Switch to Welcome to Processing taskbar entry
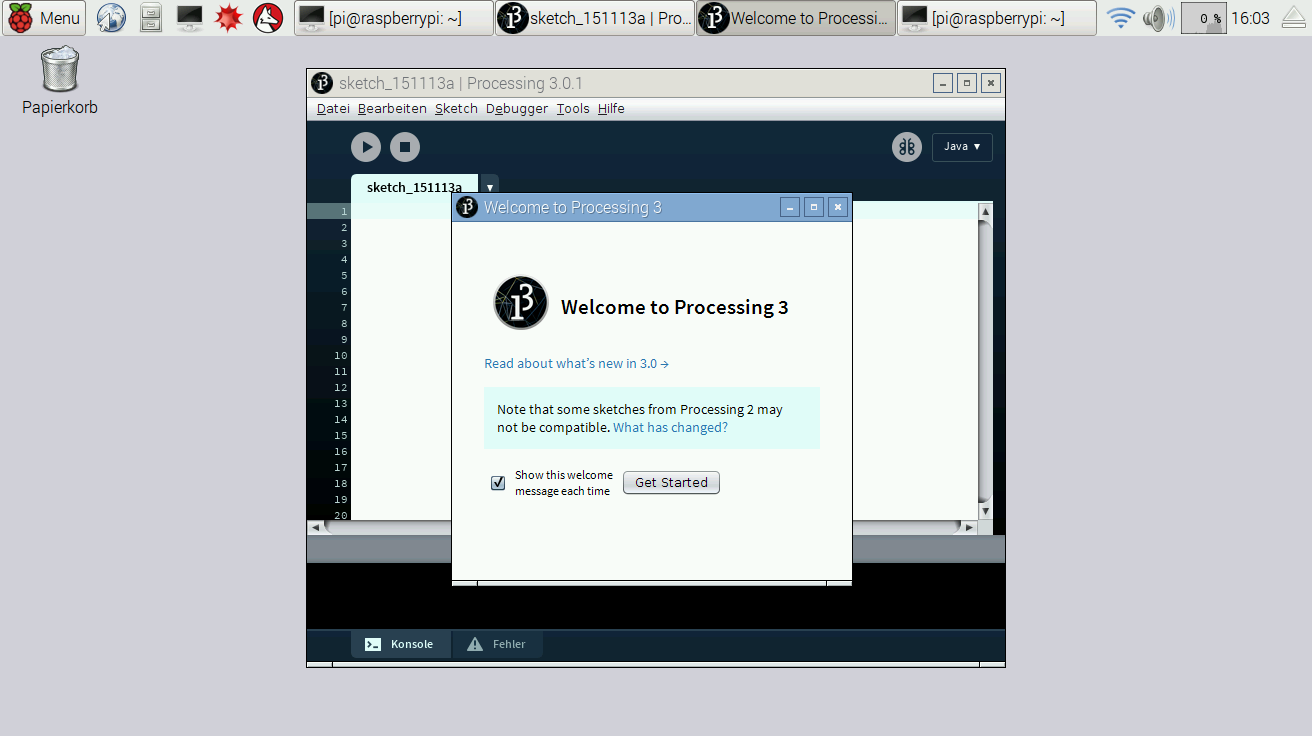The width and height of the screenshot is (1312, 736). point(796,18)
